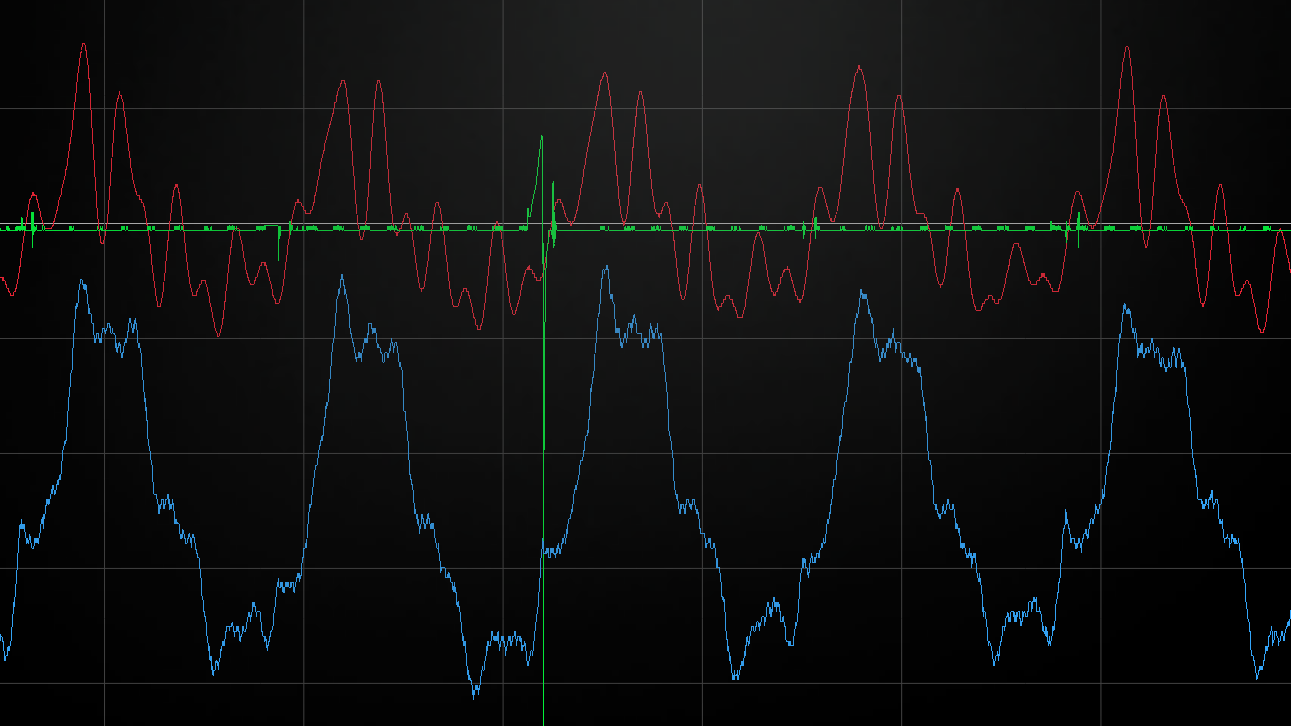The image size is (1291, 726).
Task: Click the fourth blue waveform peak
Action: pyautogui.click(x=862, y=292)
